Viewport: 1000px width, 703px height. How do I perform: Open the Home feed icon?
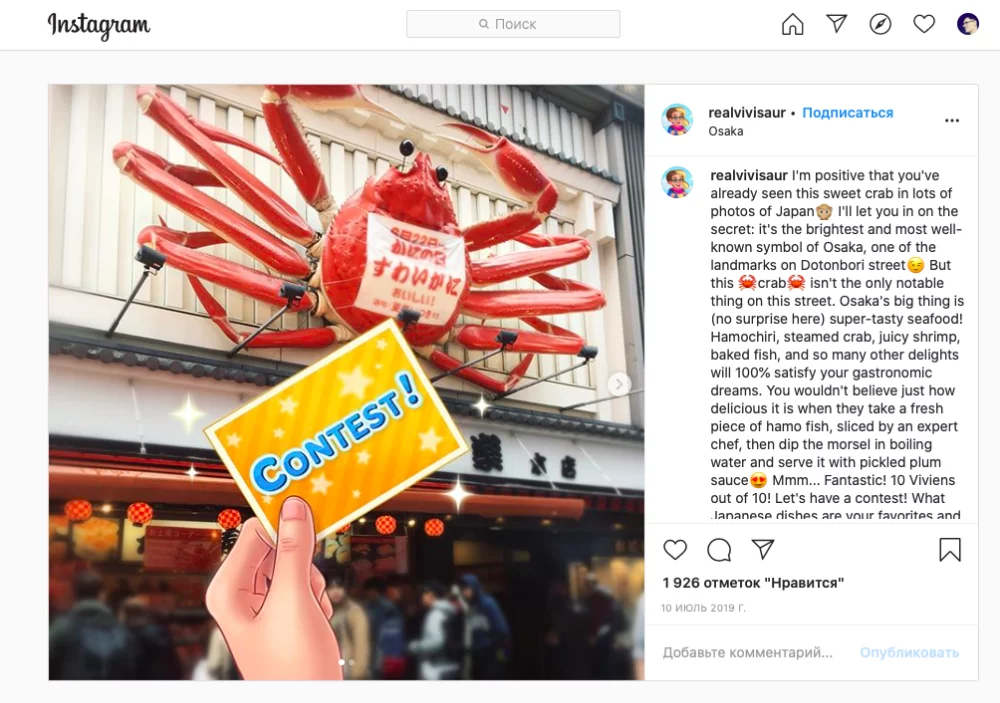(793, 24)
